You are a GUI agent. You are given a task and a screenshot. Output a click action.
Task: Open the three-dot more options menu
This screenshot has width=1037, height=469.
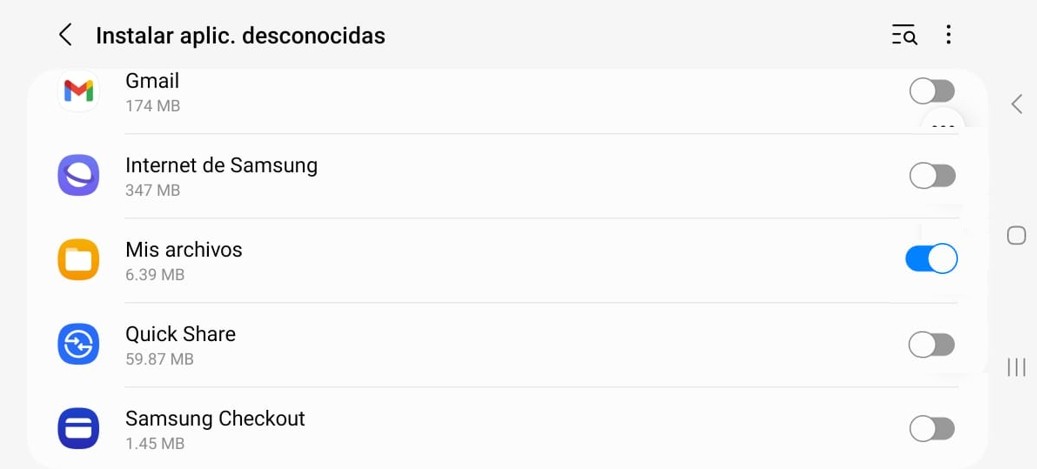point(948,35)
